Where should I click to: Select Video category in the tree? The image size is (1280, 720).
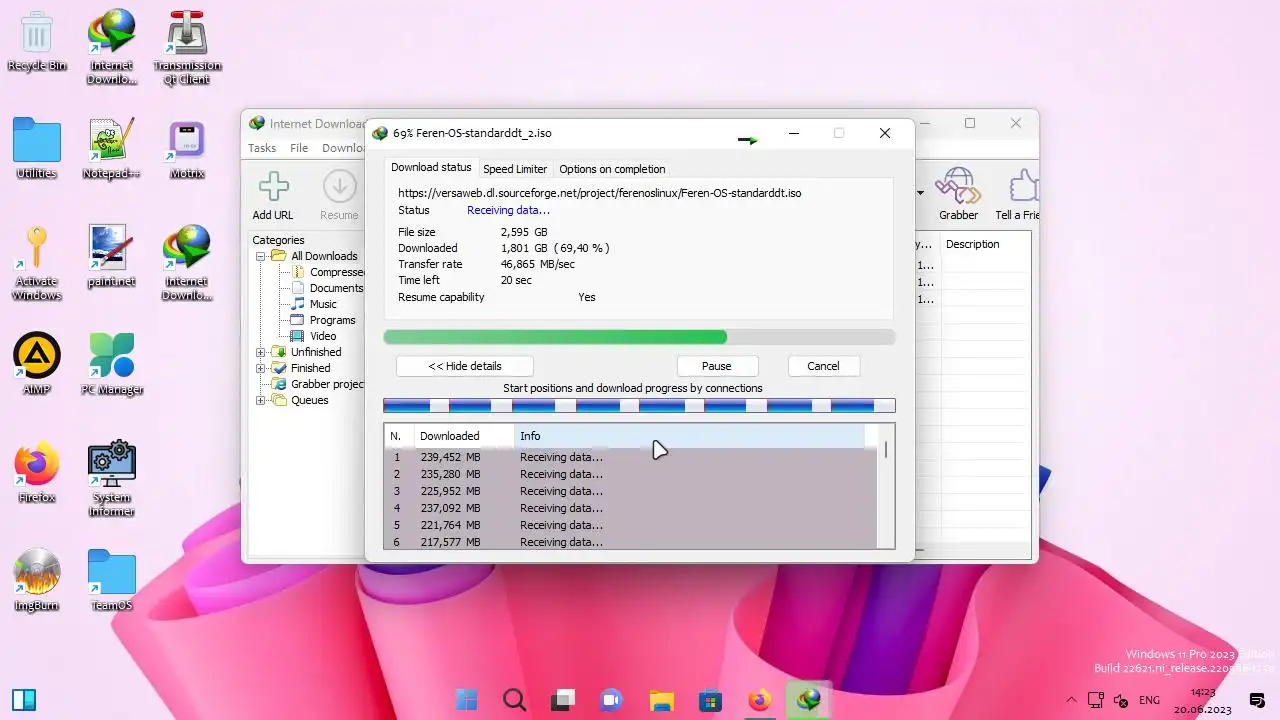tap(323, 336)
